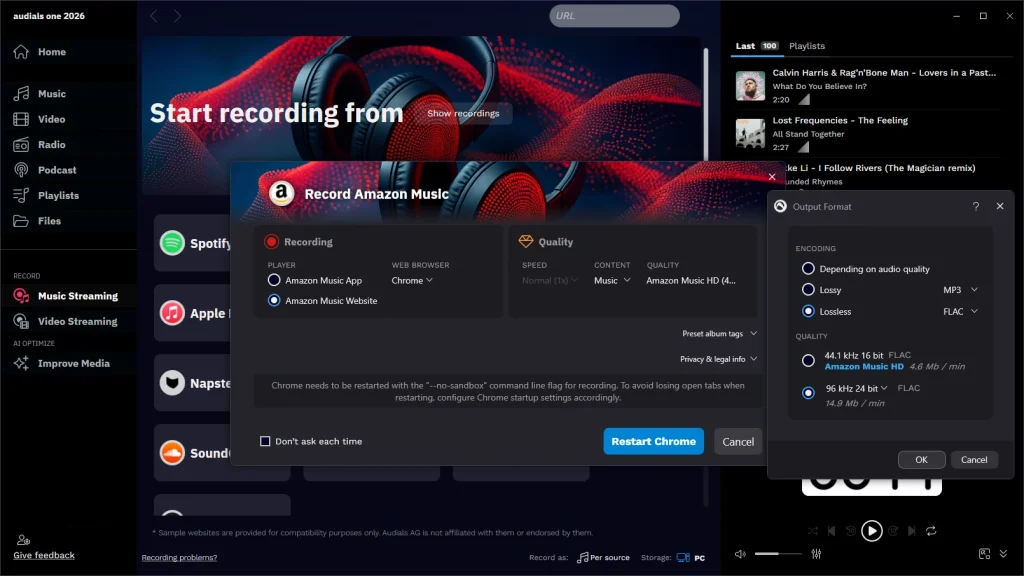Navigate back with the left arrow
Viewport: 1024px width, 576px height.
[x=154, y=16]
